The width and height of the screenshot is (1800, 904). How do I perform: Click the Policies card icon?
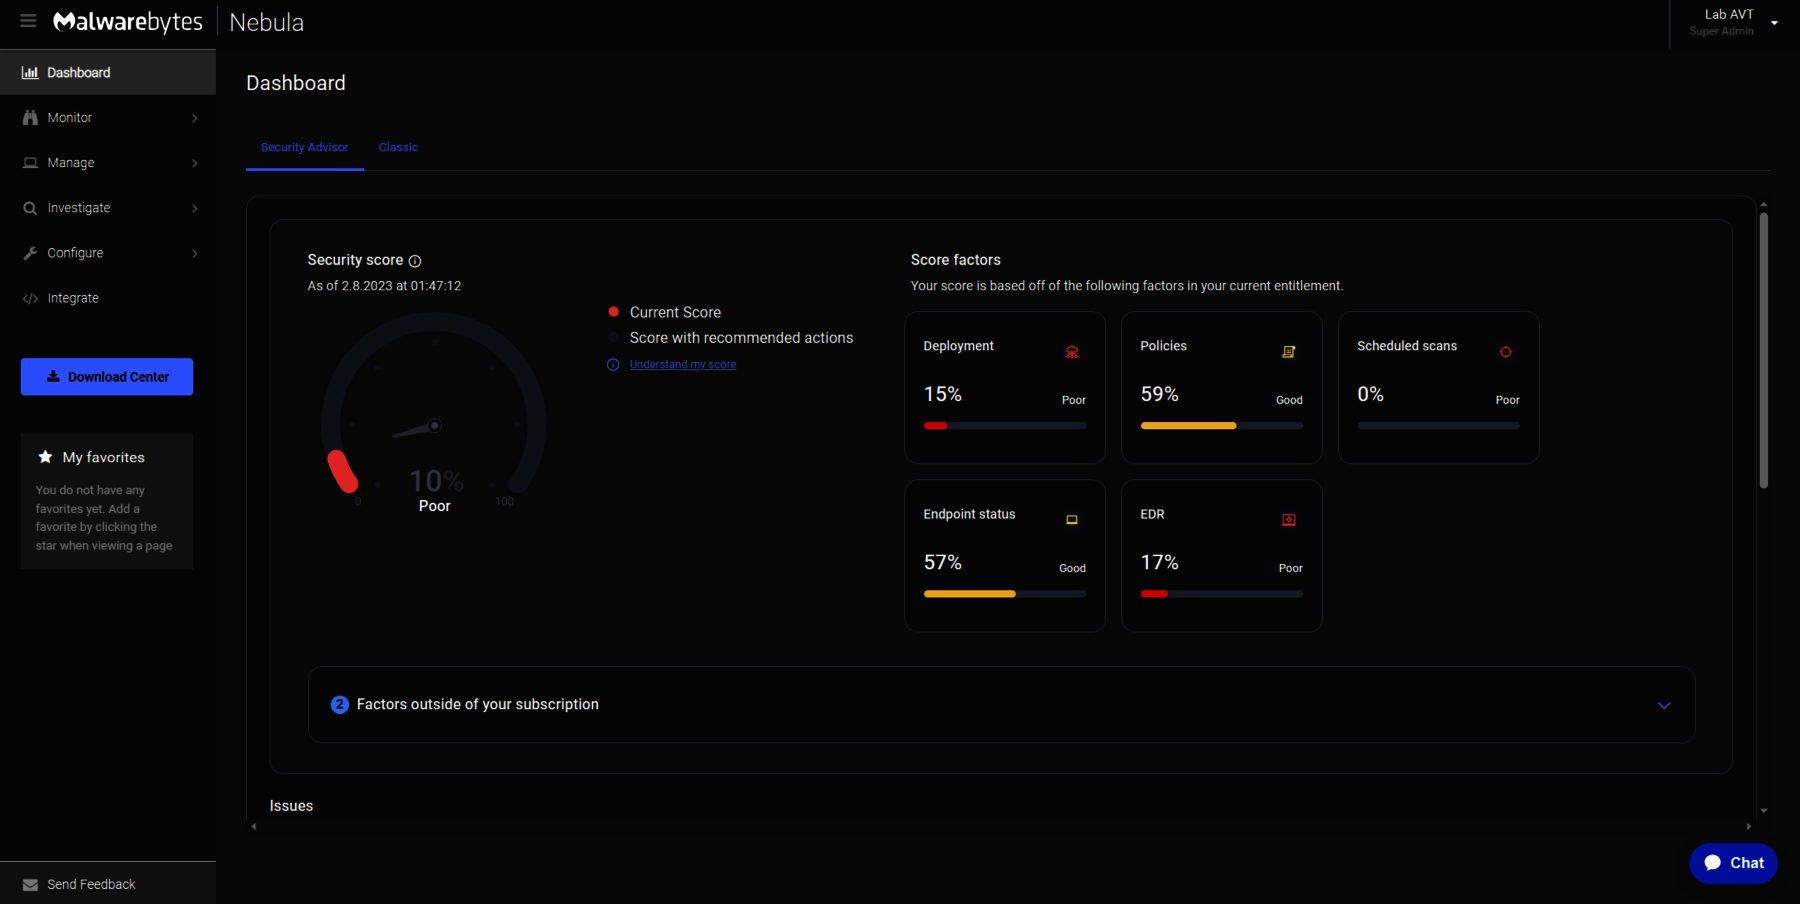[1289, 352]
